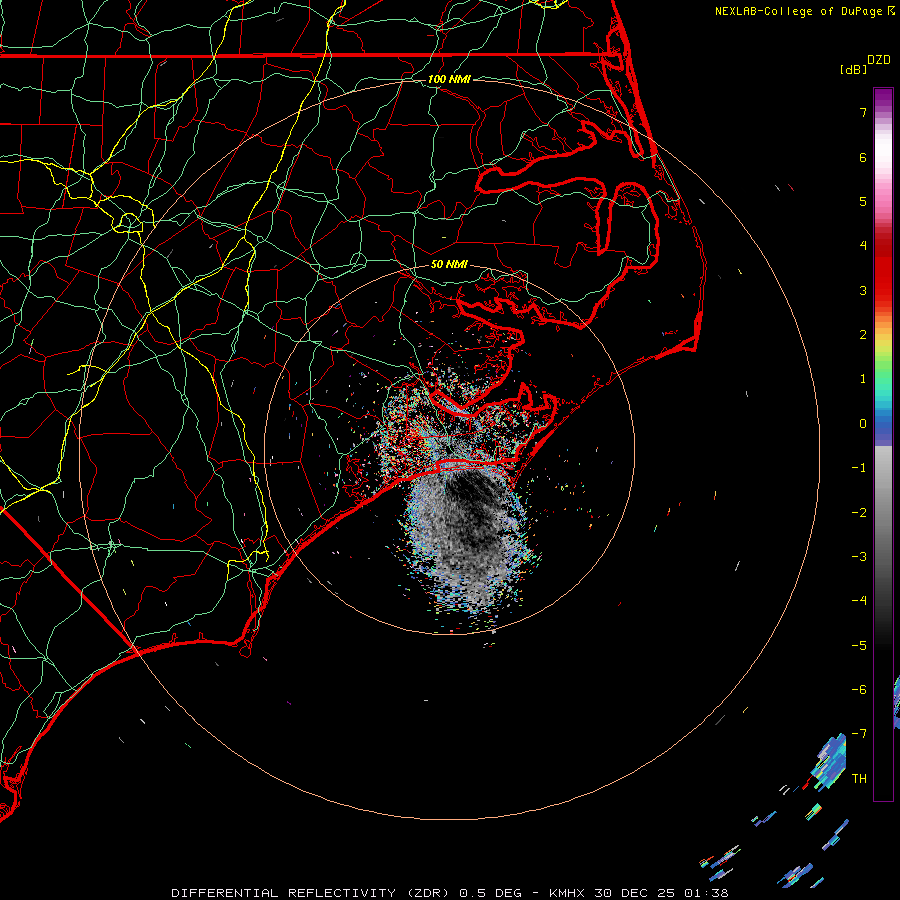900x900 pixels.
Task: Click the 1 value on the scale
Action: pos(863,379)
